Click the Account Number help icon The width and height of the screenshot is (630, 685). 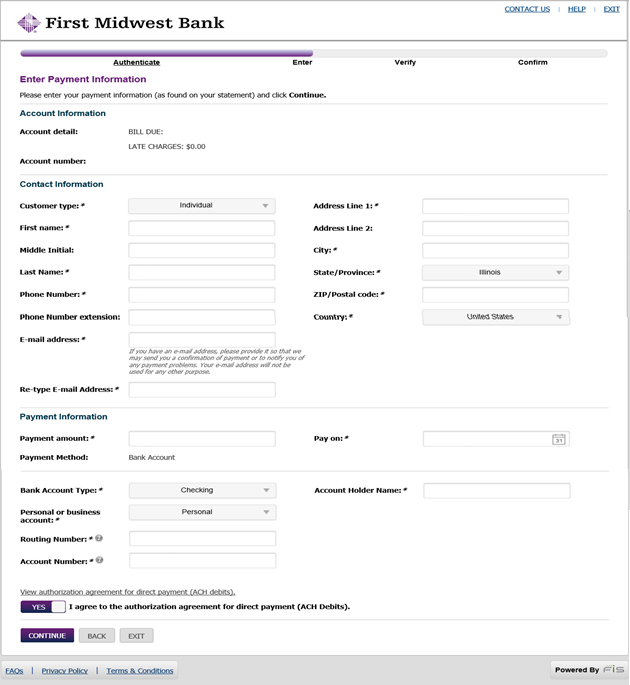pyautogui.click(x=99, y=560)
